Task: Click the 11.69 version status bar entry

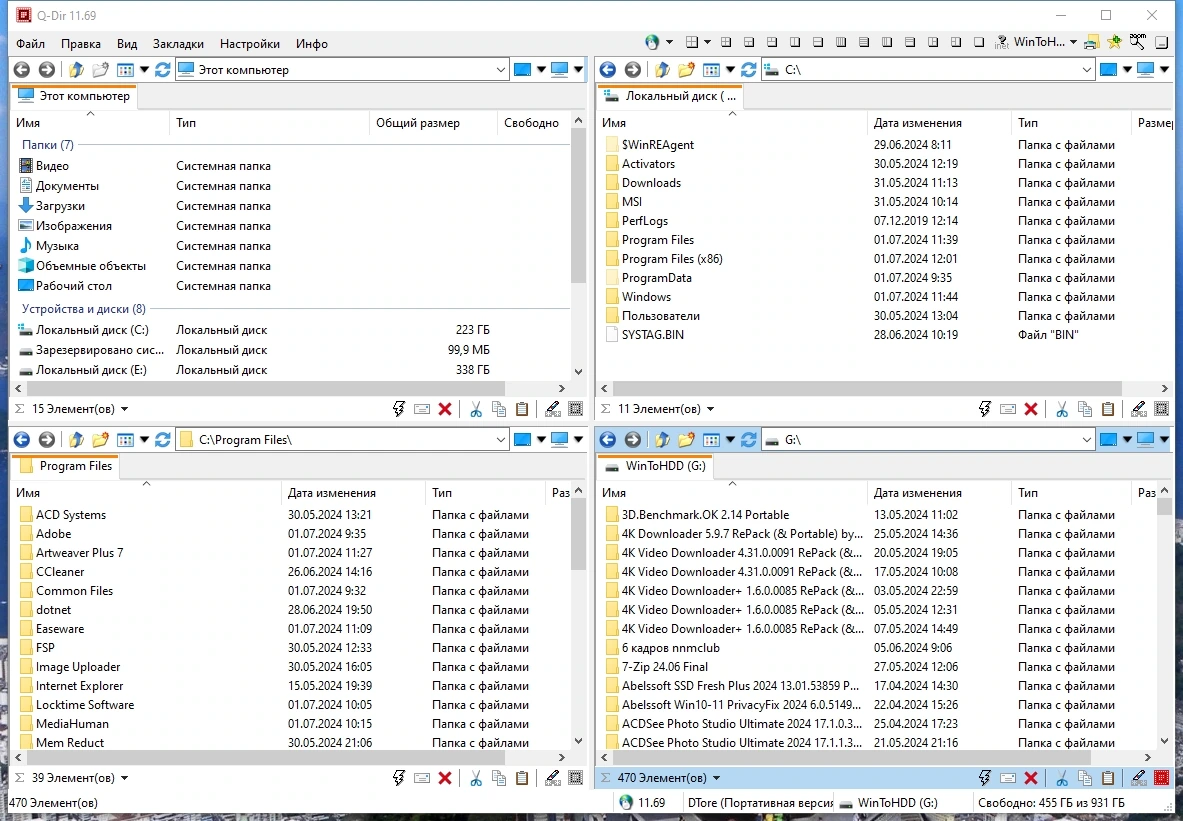Action: pos(644,803)
